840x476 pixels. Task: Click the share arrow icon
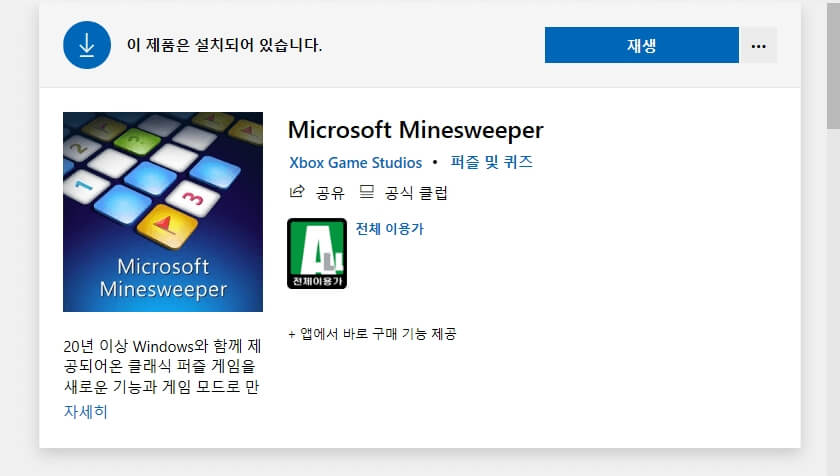coord(297,192)
